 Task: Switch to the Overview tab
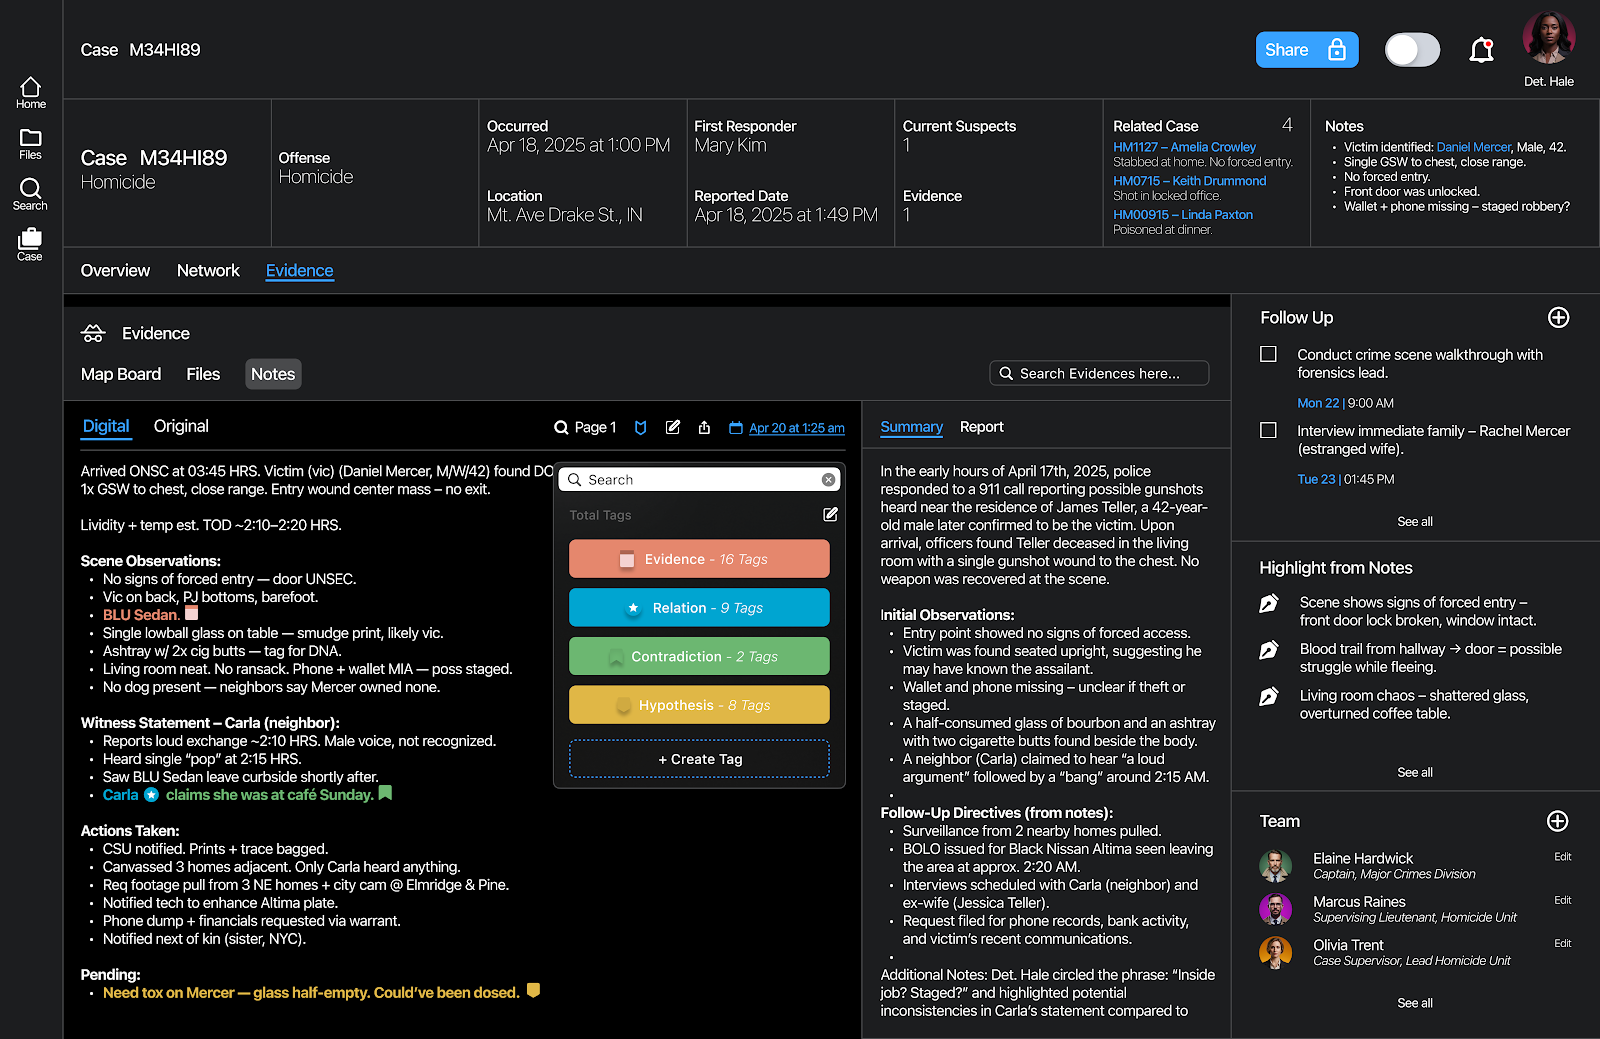pos(115,271)
